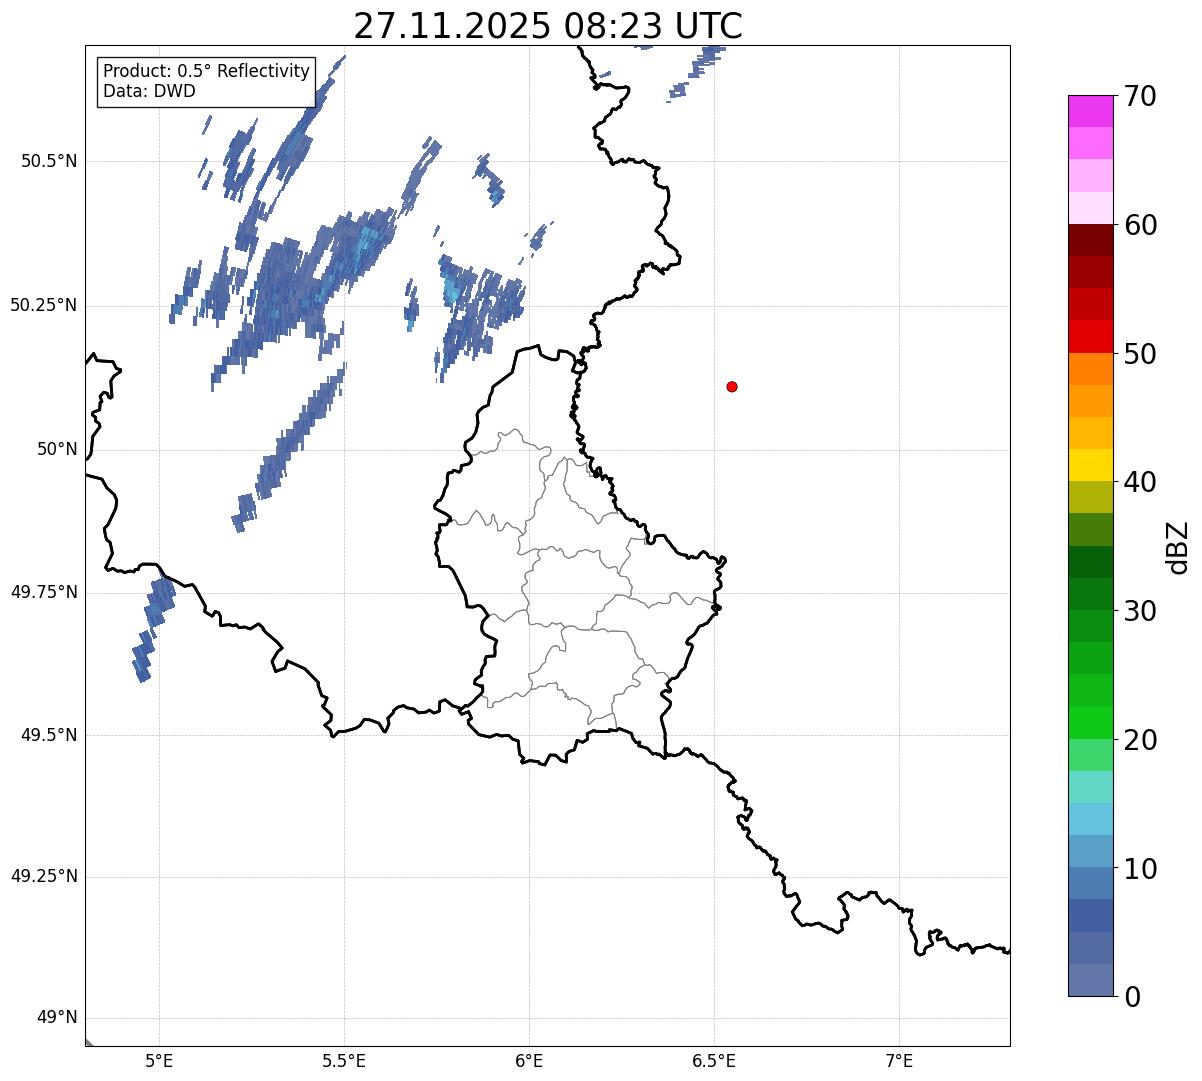This screenshot has height=1081, width=1202.
Task: Pick the orange swatch just below 50 dBZ
Action: pos(1090,369)
